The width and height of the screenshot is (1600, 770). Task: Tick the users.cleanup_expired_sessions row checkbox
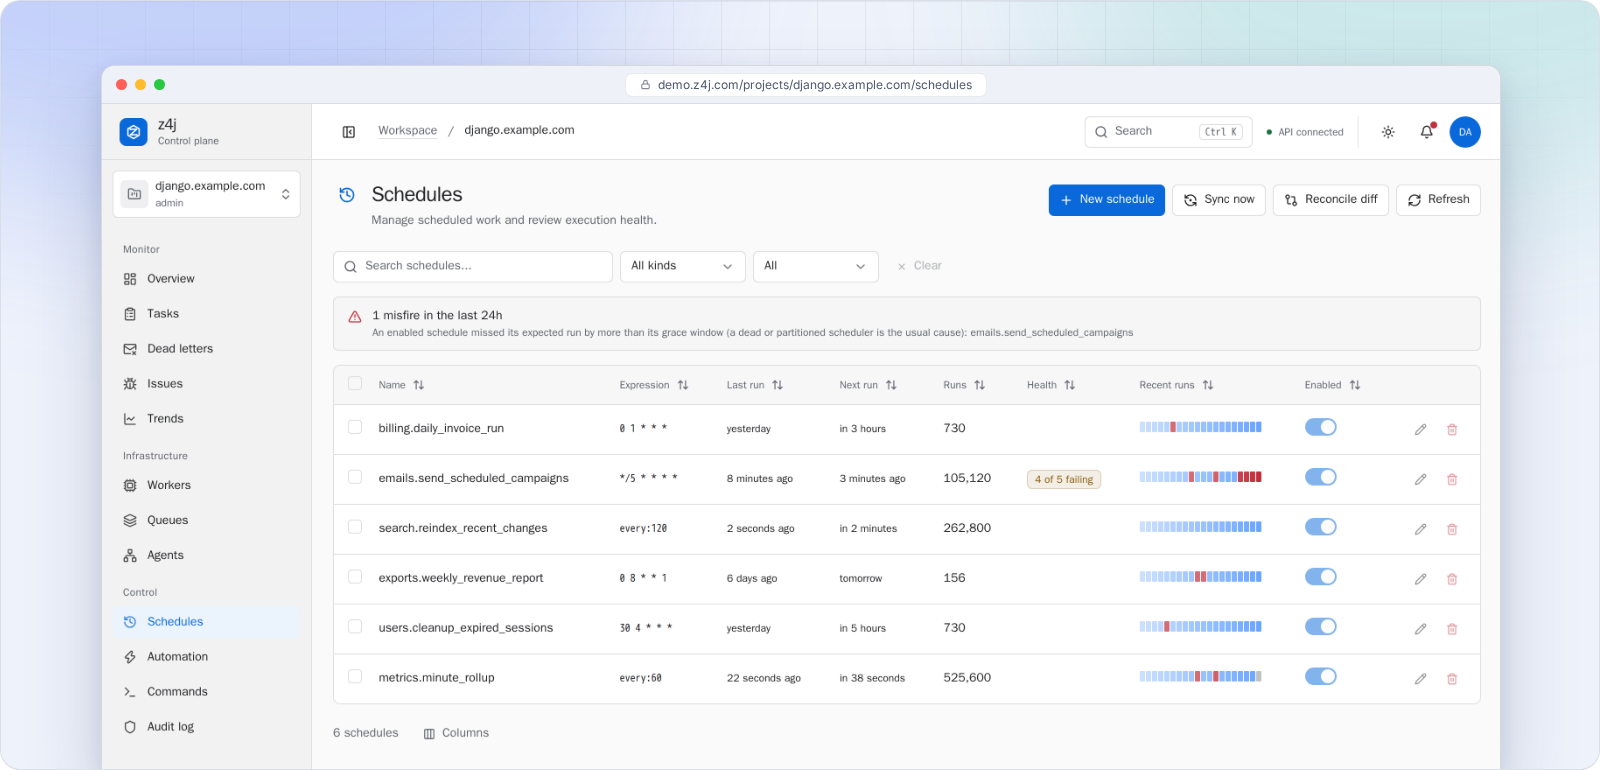pyautogui.click(x=355, y=627)
